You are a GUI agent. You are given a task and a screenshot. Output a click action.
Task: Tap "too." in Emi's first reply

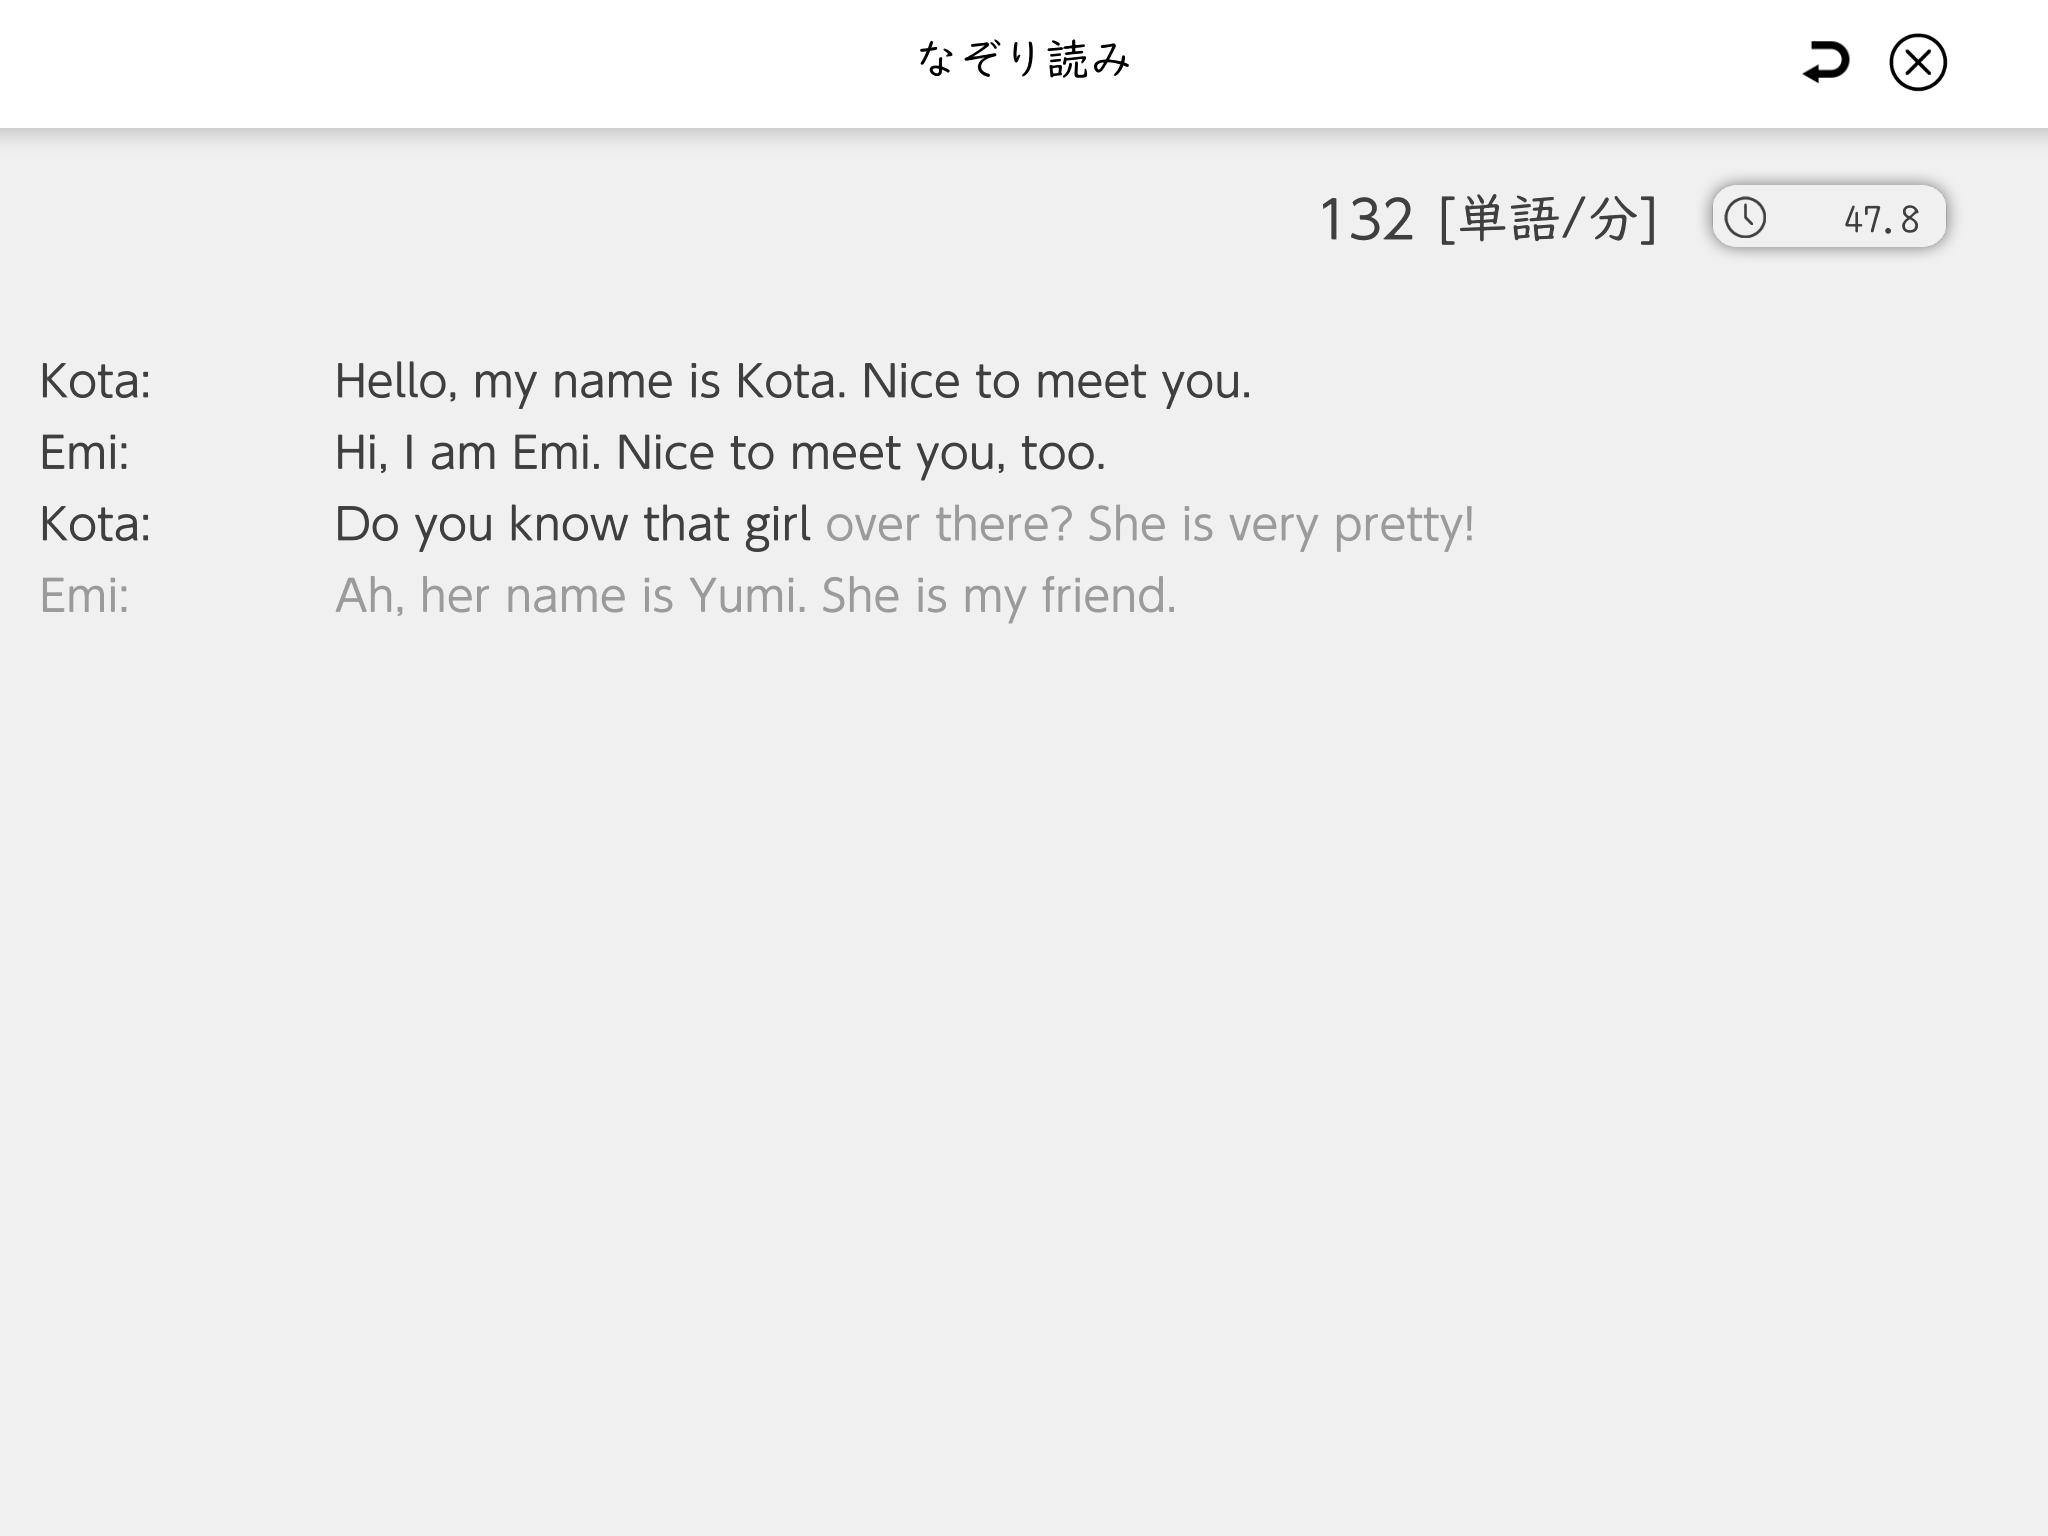[1062, 453]
